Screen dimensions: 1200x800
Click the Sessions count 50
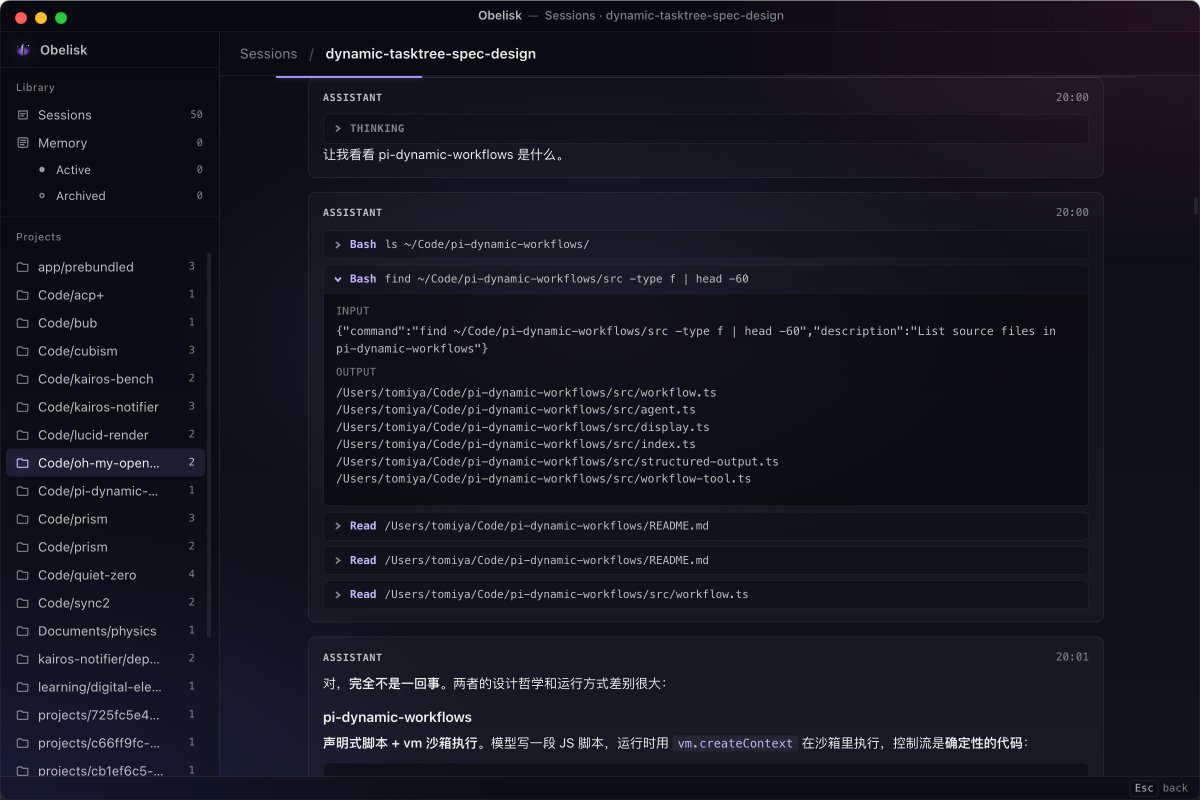click(196, 115)
